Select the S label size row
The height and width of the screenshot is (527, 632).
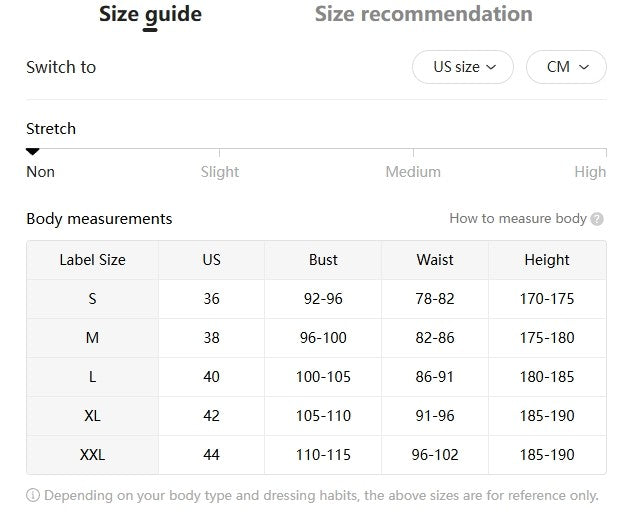pyautogui.click(x=92, y=299)
